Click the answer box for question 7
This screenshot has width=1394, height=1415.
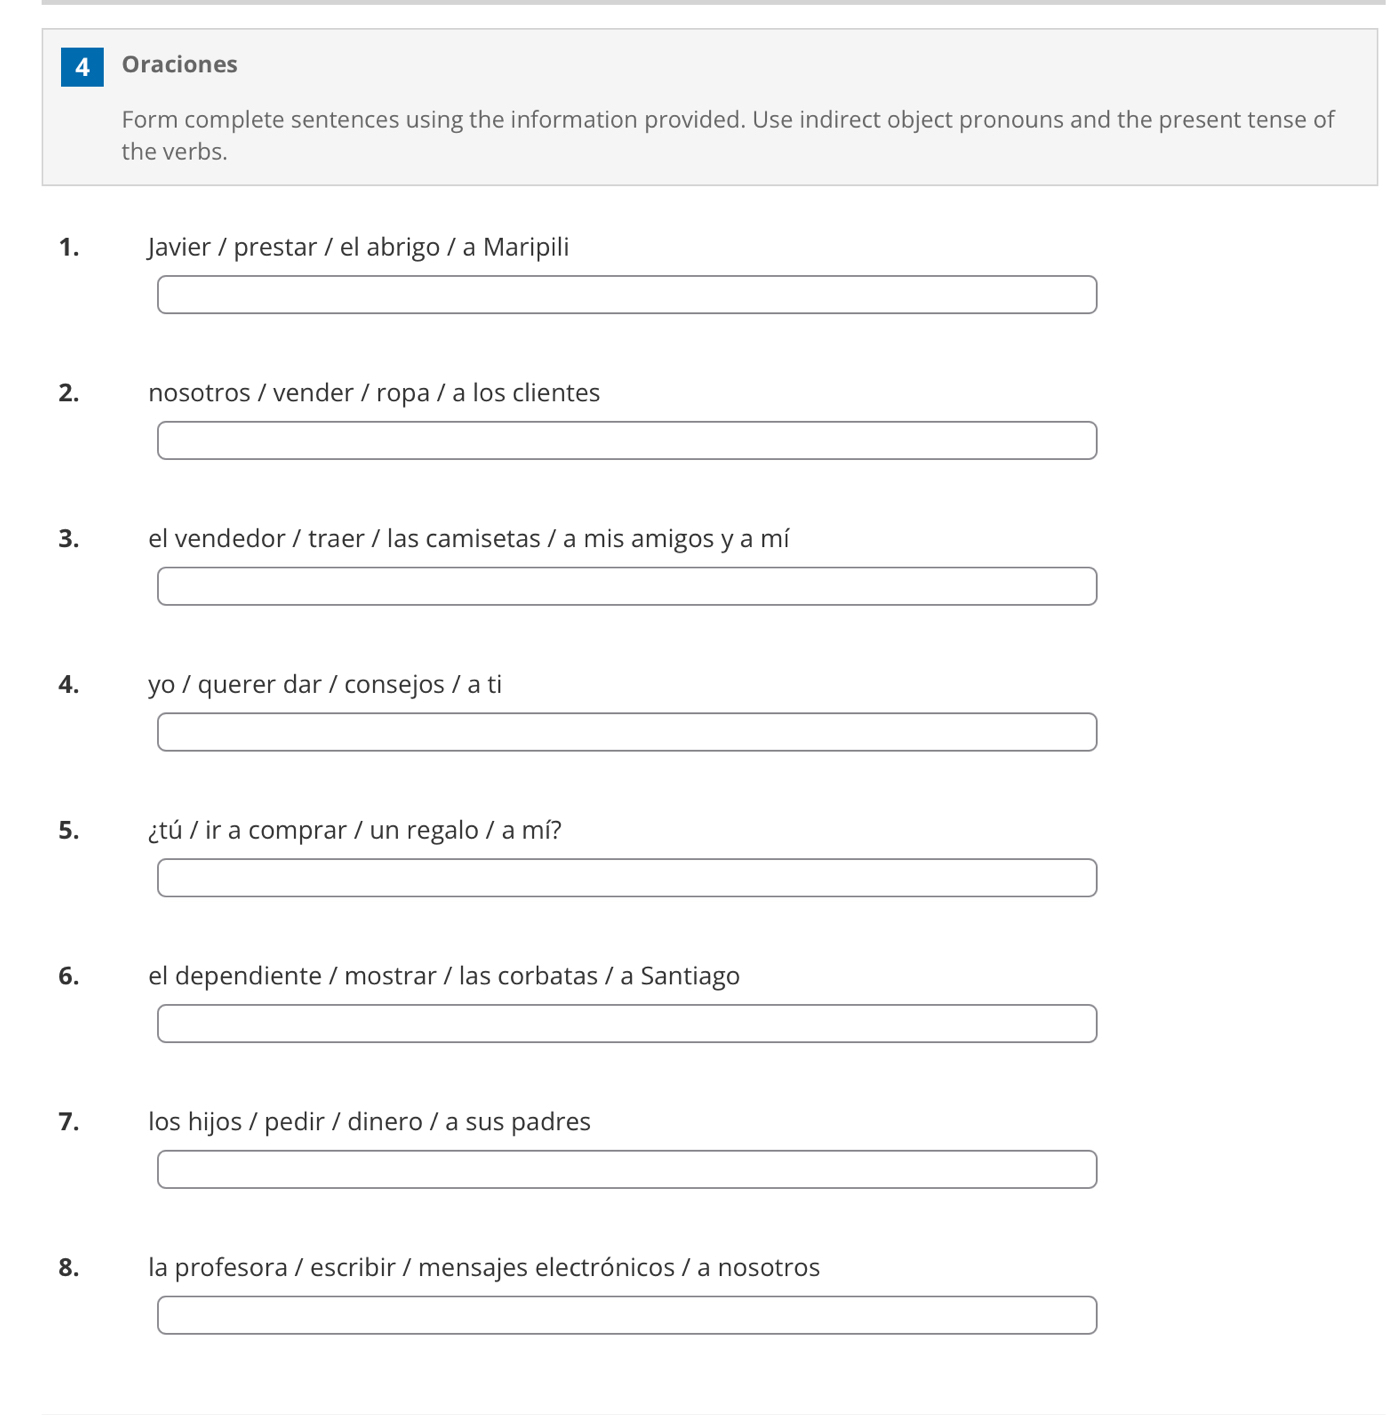click(627, 1169)
